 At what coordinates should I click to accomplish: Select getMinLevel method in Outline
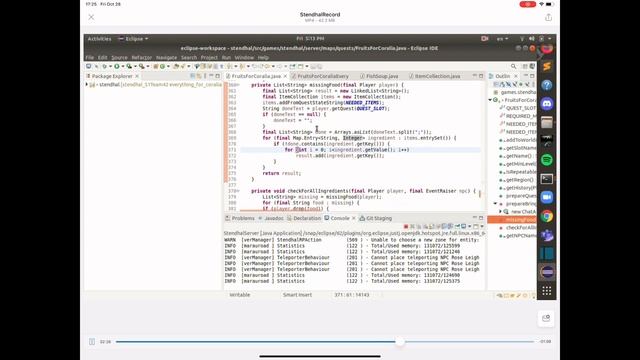pyautogui.click(x=518, y=164)
